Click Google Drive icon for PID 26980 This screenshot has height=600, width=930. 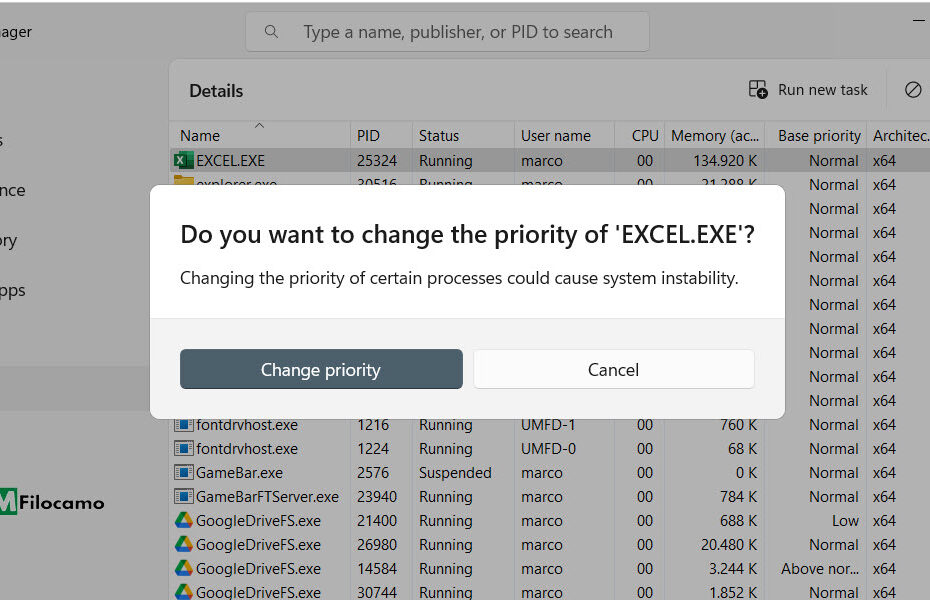click(x=183, y=544)
